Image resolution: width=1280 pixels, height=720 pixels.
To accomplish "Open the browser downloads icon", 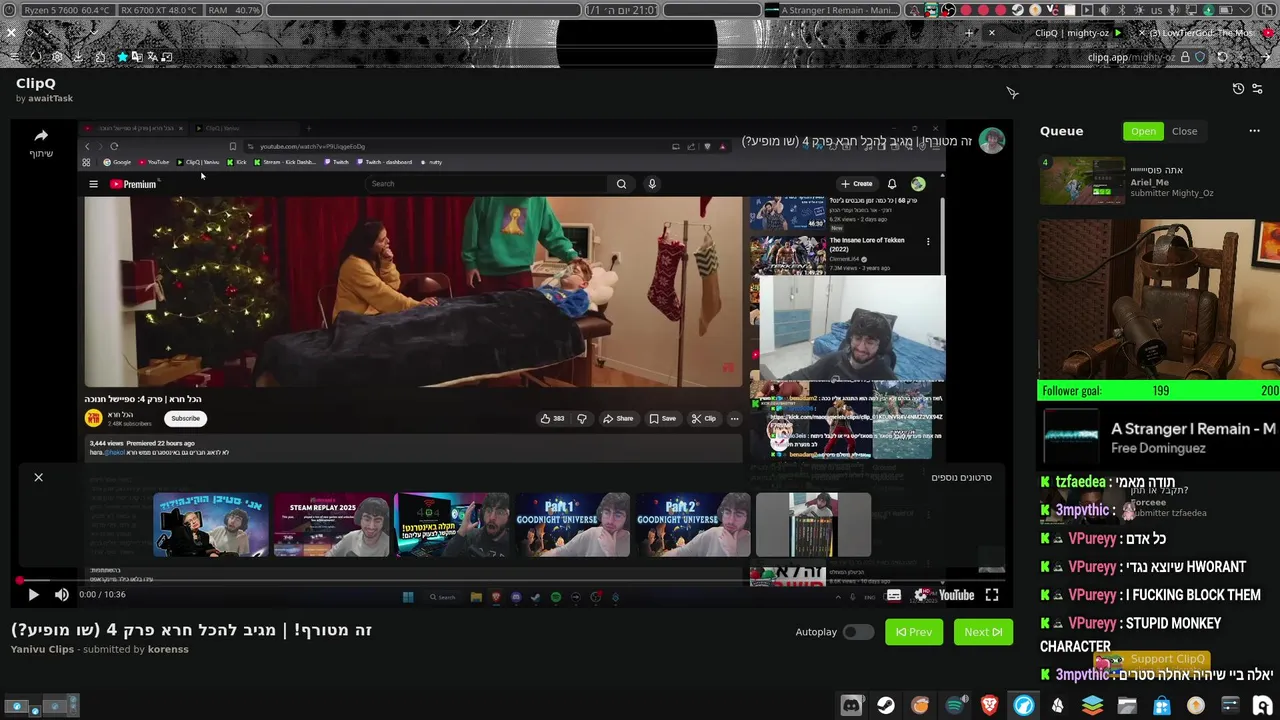I will pyautogui.click(x=78, y=57).
